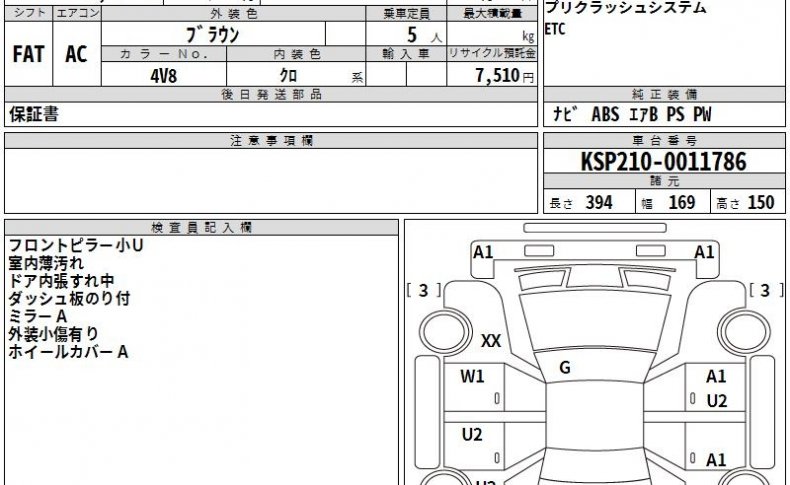This screenshot has height=485, width=790.
Task: Select chassis number KSP210-0011786
Action: coord(664,162)
